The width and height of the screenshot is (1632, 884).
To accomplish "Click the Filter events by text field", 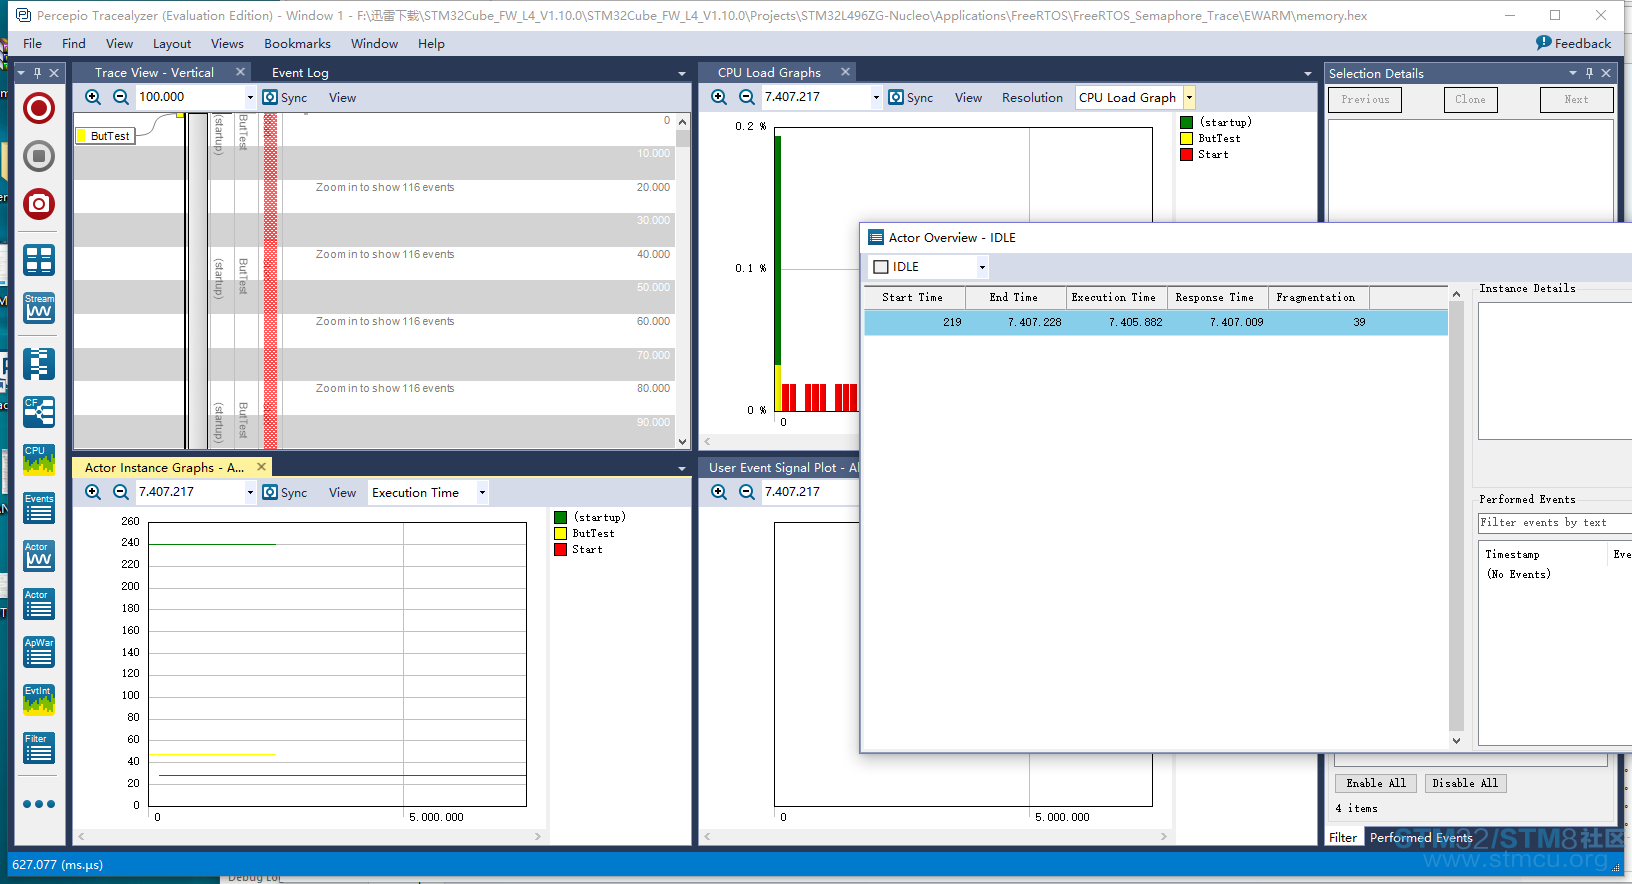I will tap(1555, 523).
